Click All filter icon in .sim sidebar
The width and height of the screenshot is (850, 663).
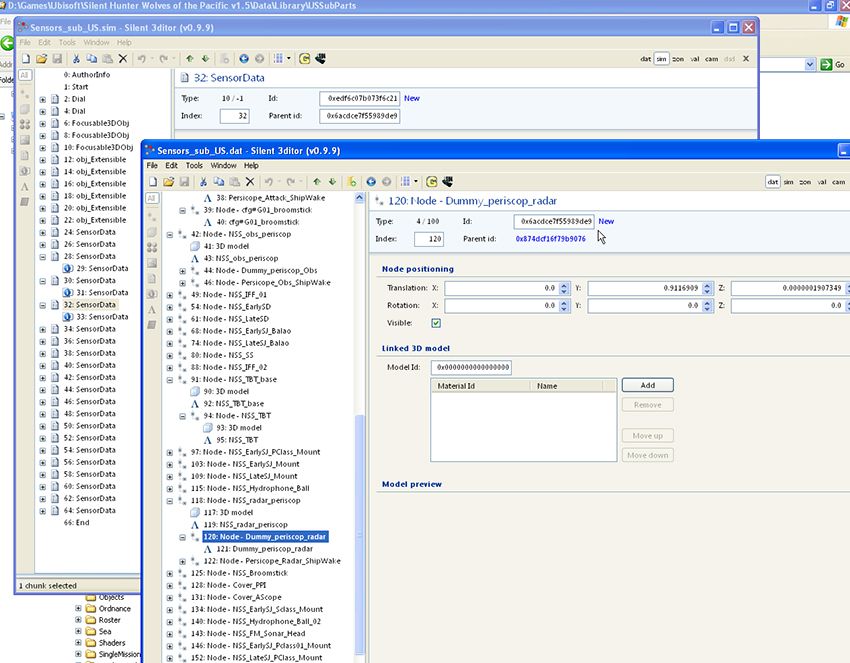click(25, 75)
